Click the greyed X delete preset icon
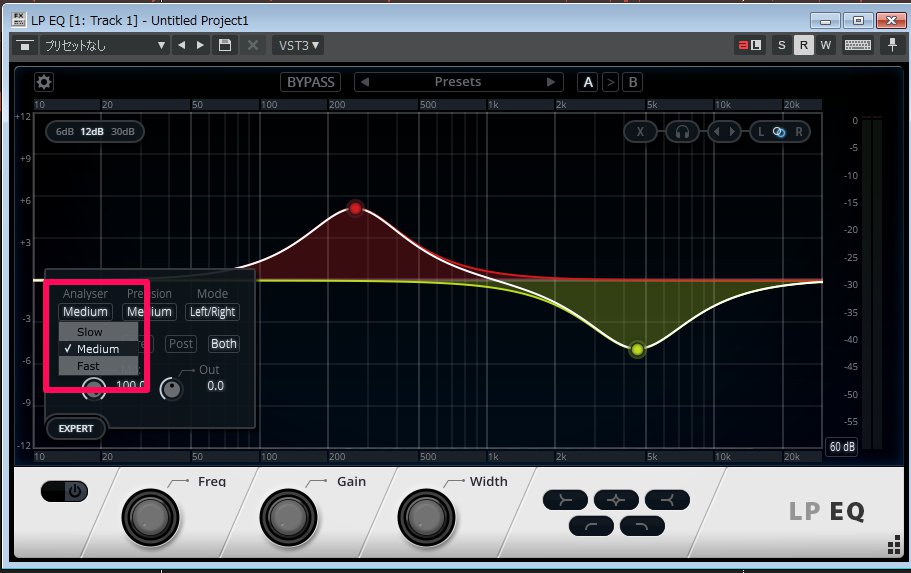The image size is (911, 573). click(x=253, y=45)
